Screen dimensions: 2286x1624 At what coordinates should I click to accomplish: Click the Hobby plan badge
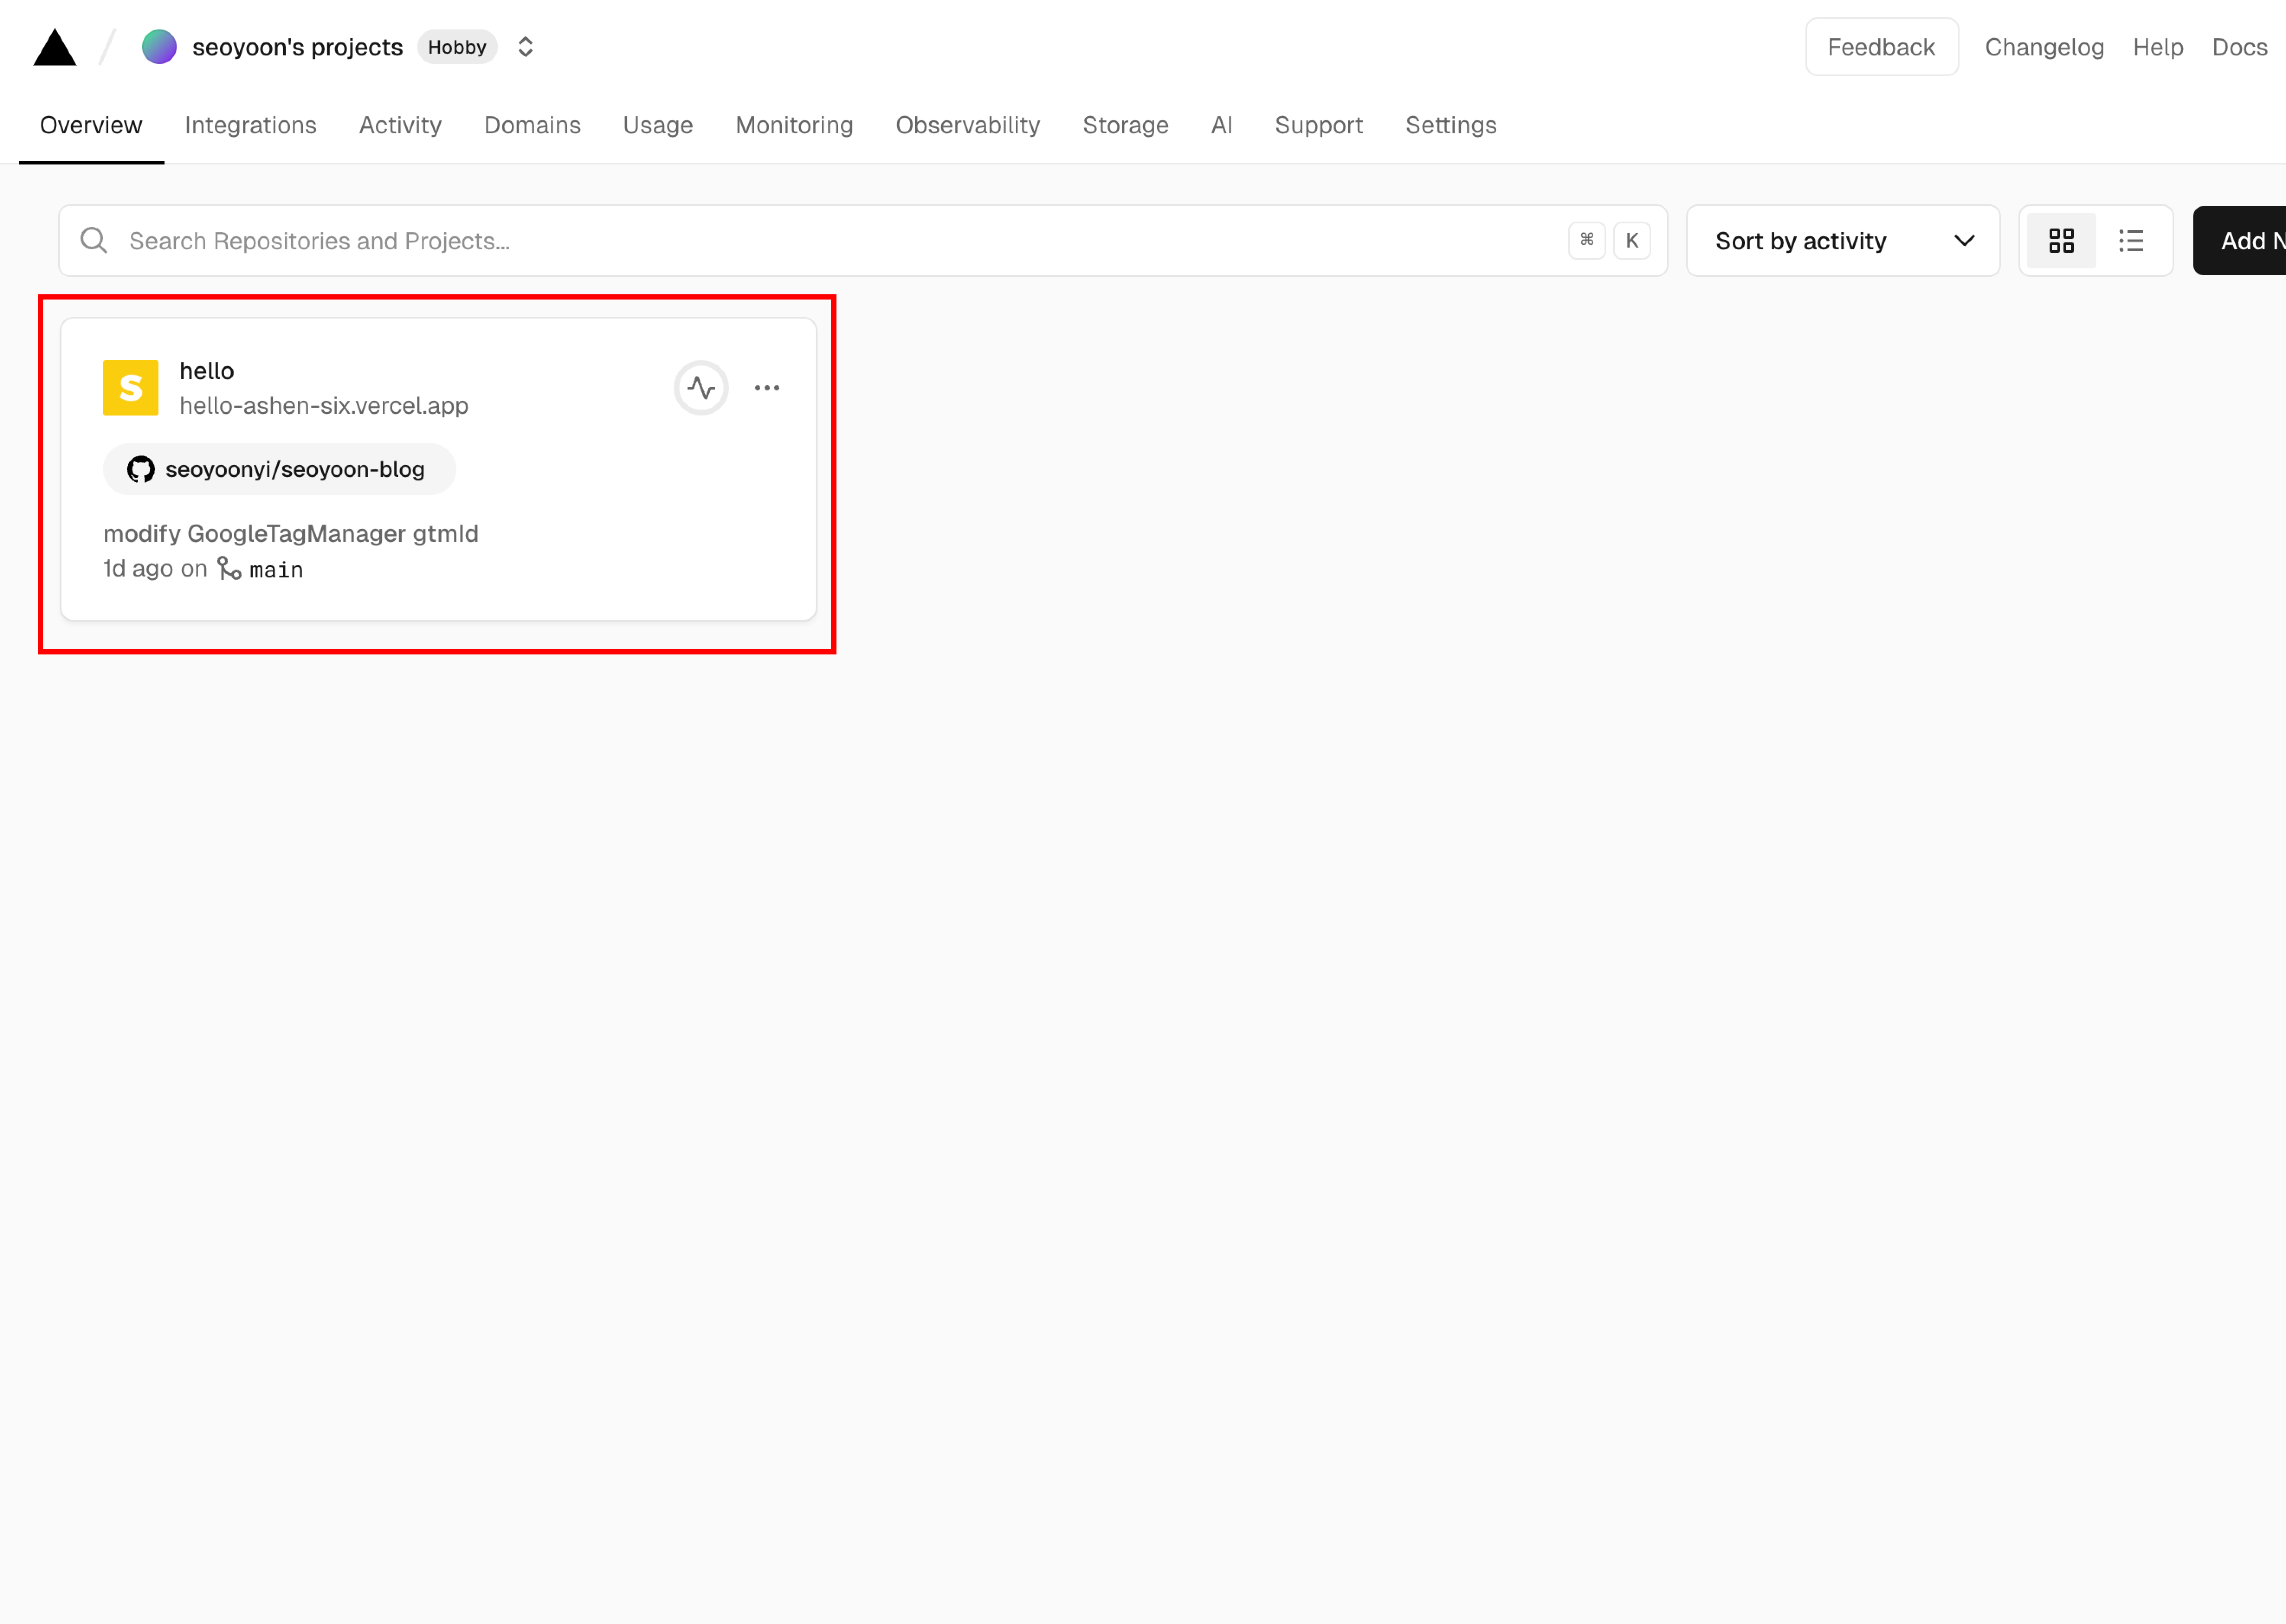pyautogui.click(x=457, y=47)
